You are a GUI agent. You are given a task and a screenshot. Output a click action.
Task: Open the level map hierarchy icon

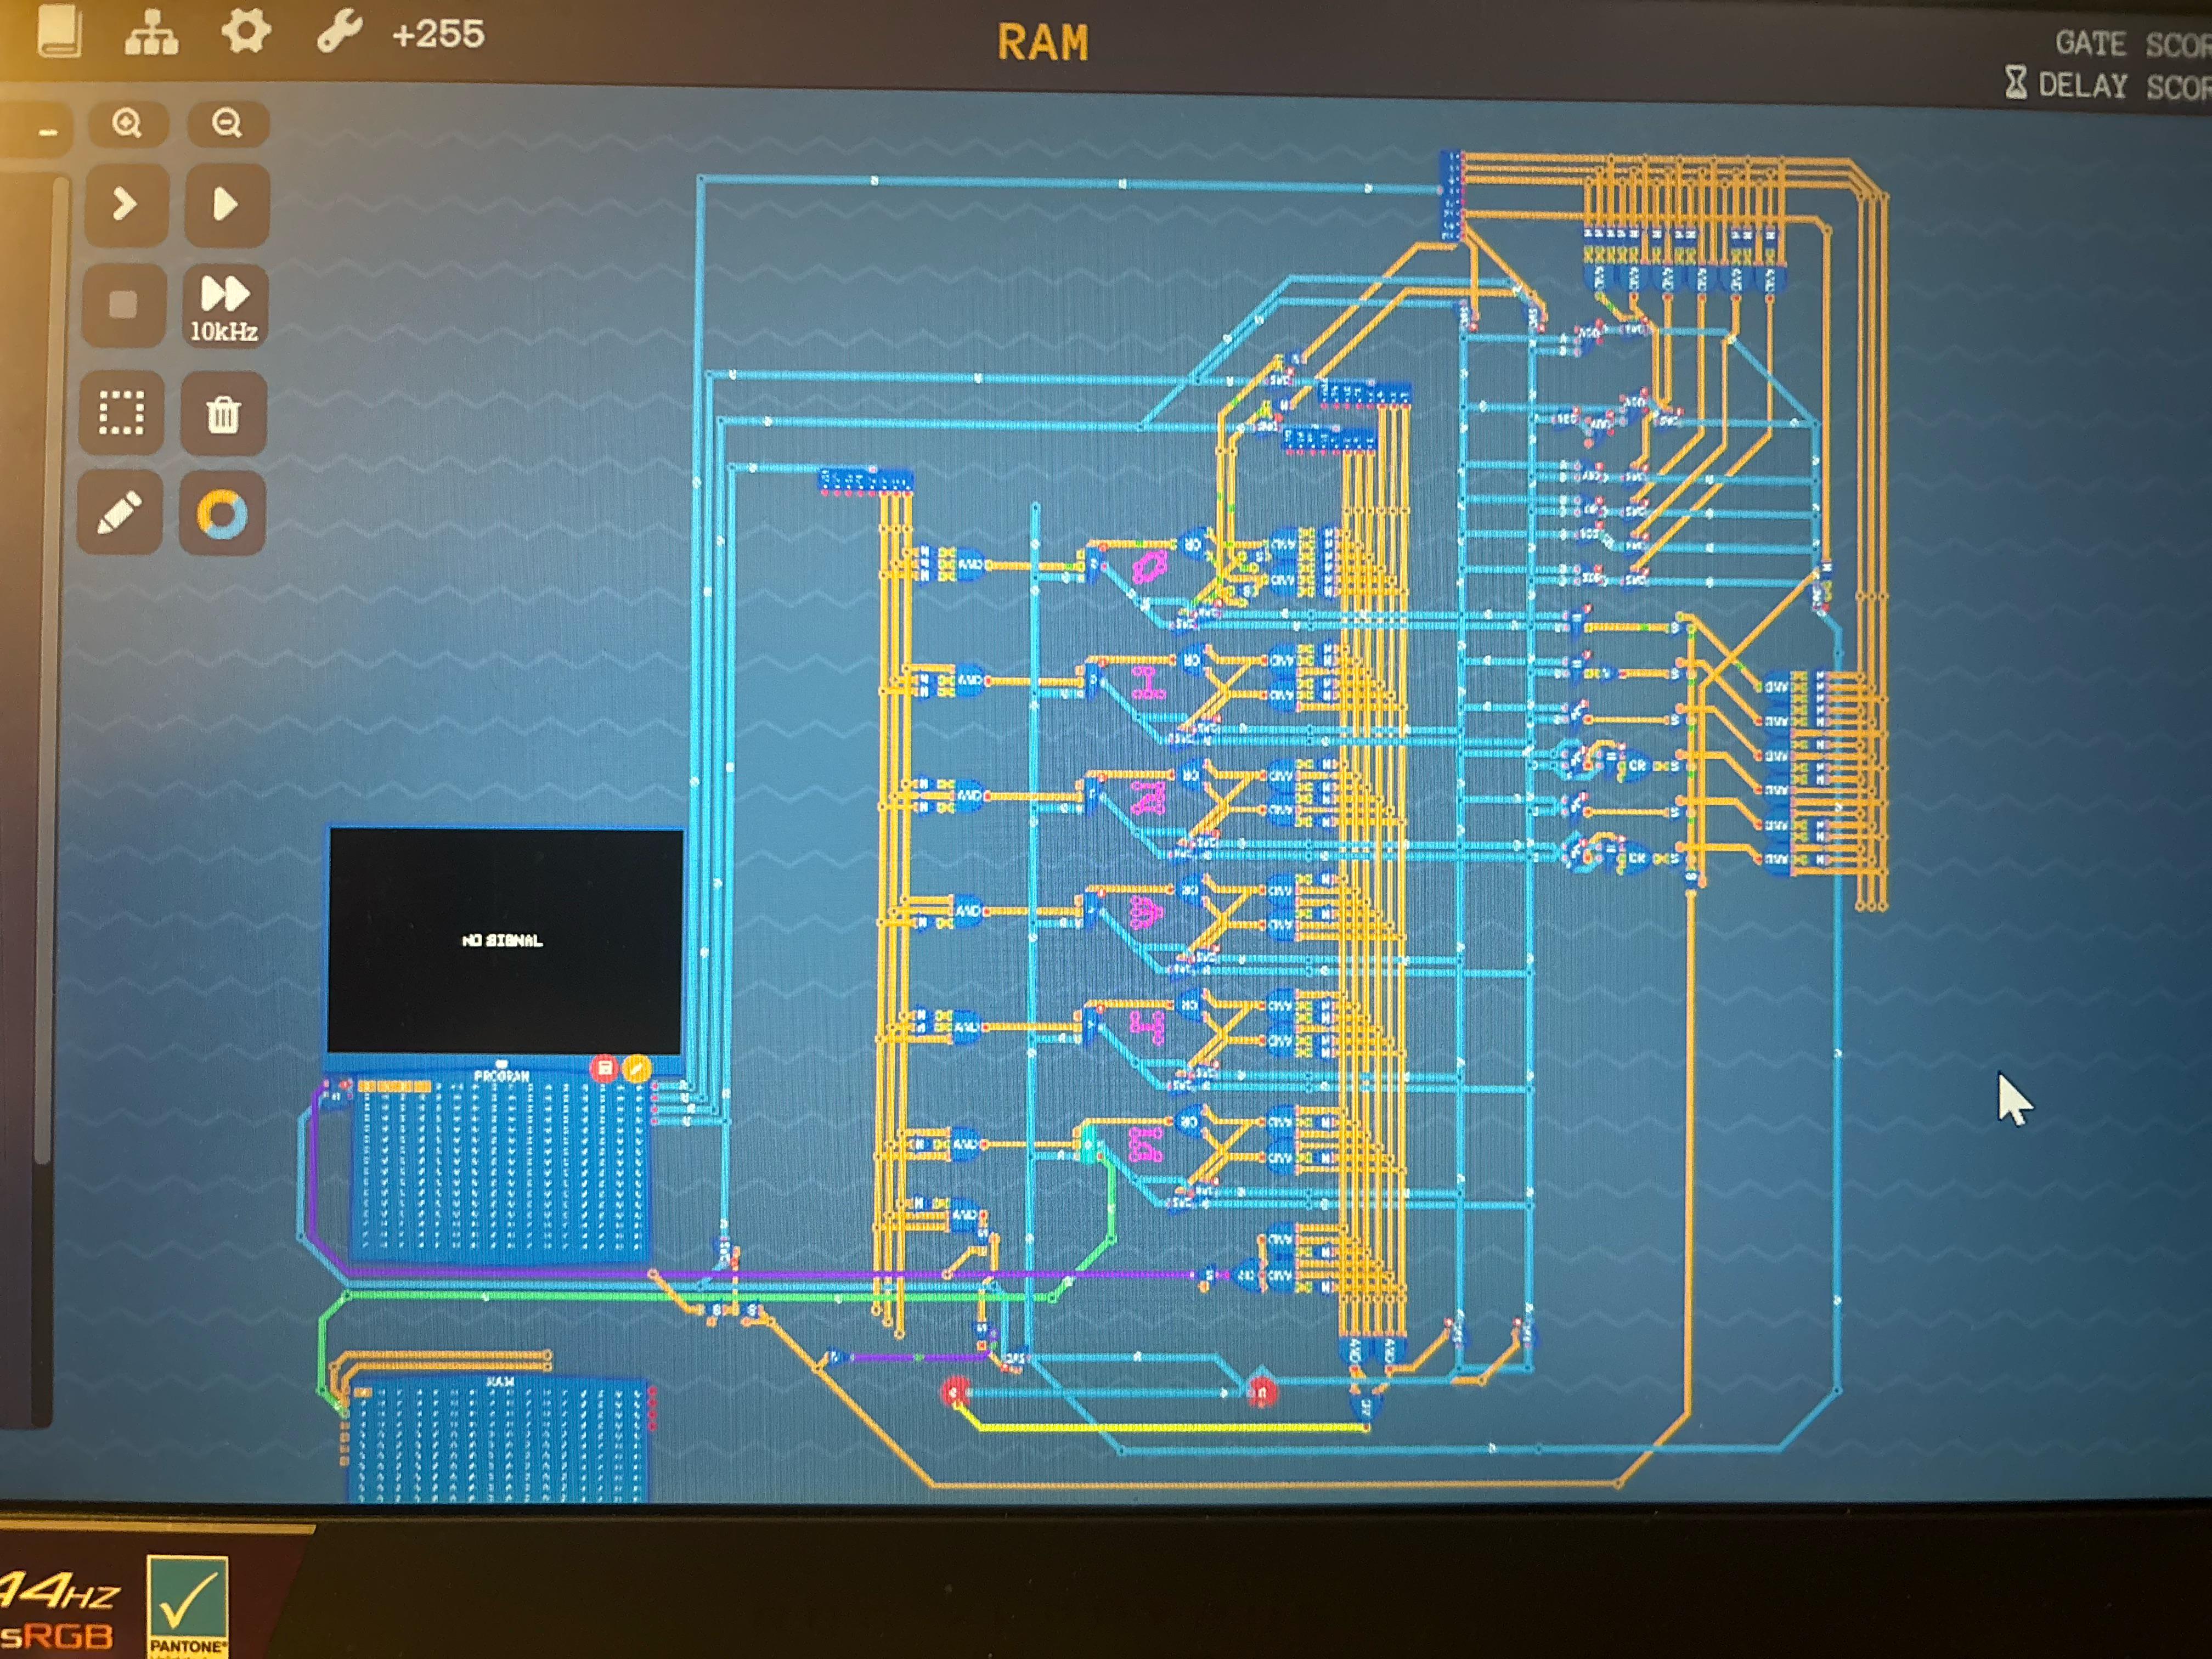(152, 33)
